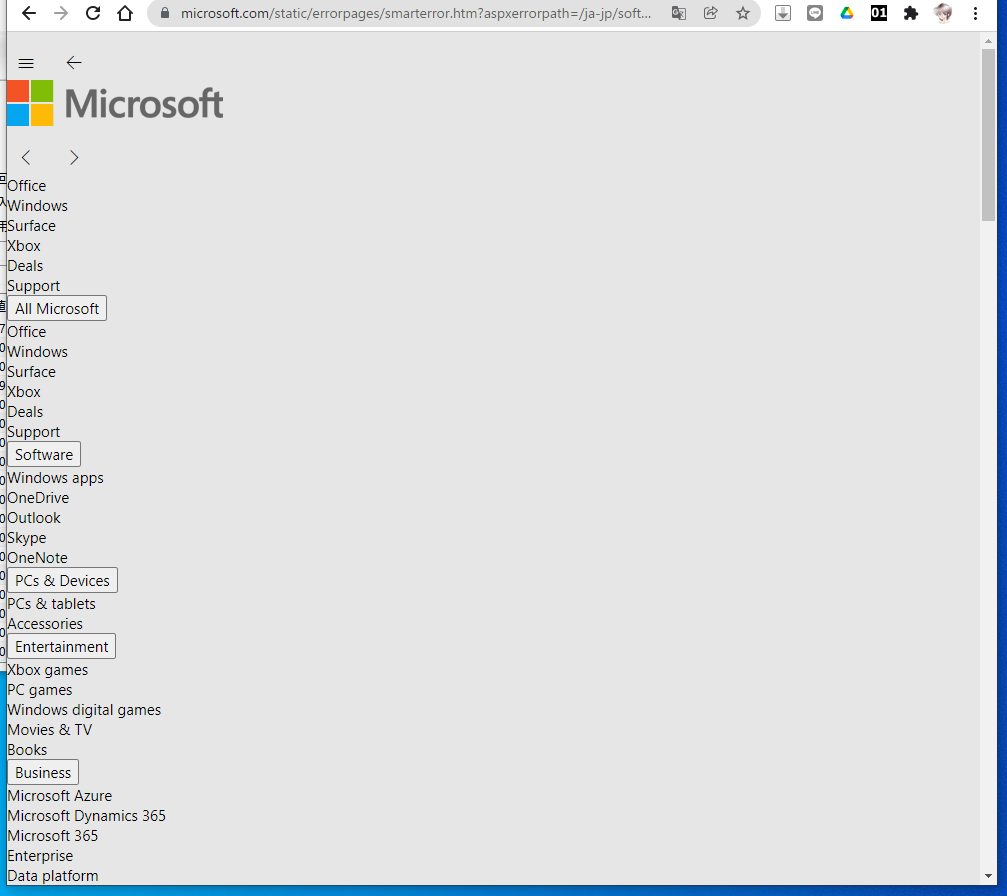Image resolution: width=1007 pixels, height=896 pixels.
Task: Open the LINE extension icon
Action: coord(815,13)
